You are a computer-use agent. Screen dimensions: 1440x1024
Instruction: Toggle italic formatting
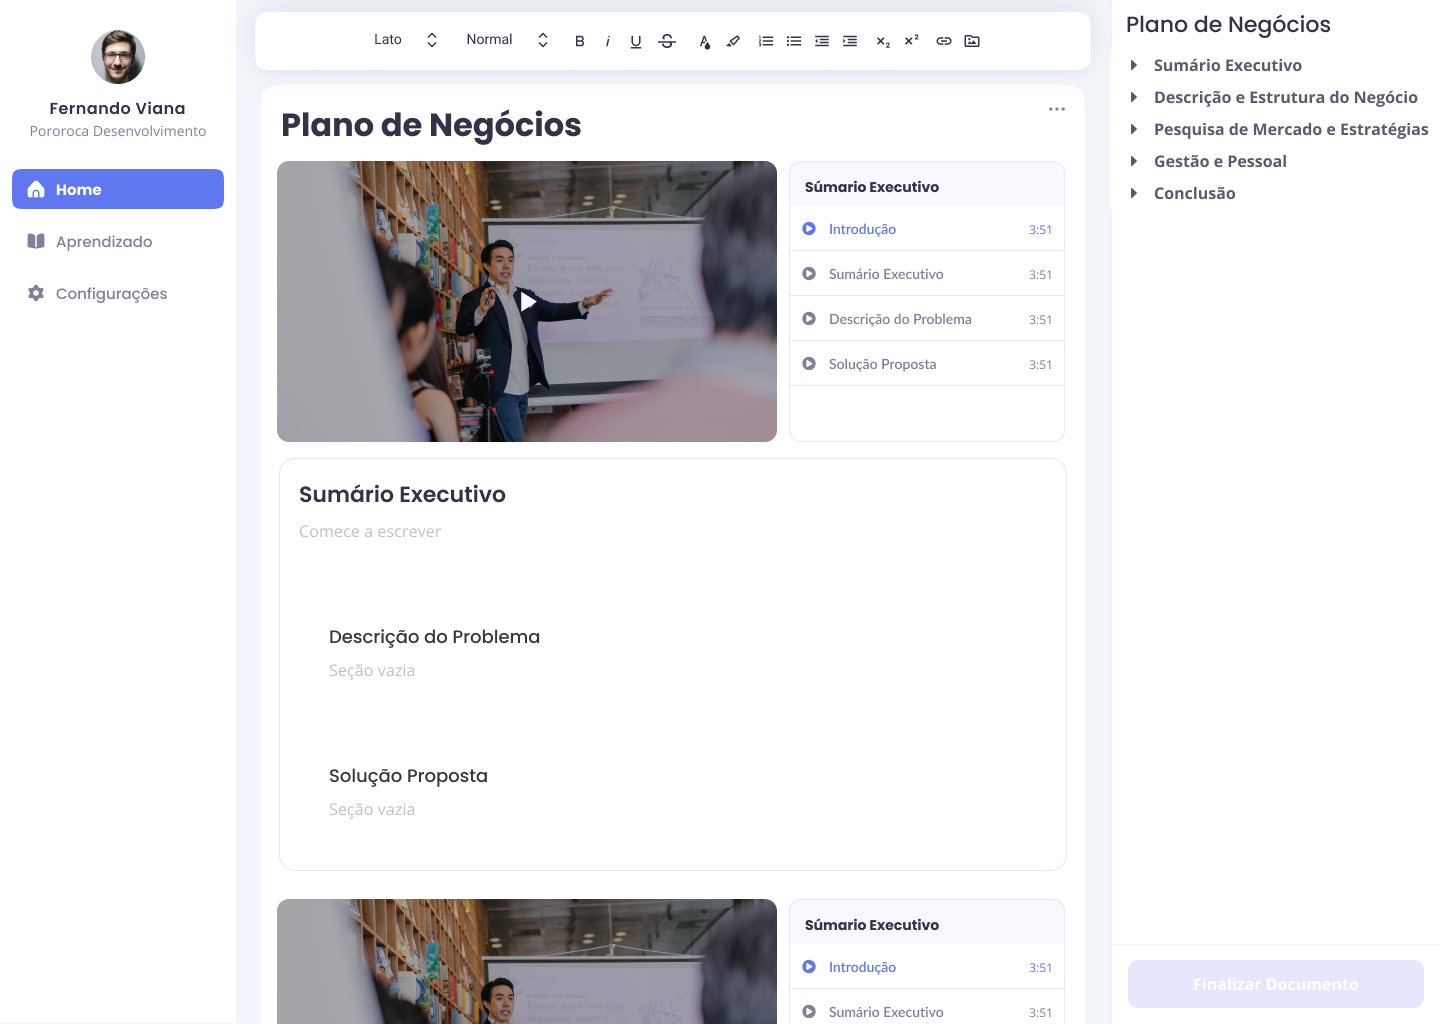[x=608, y=41]
